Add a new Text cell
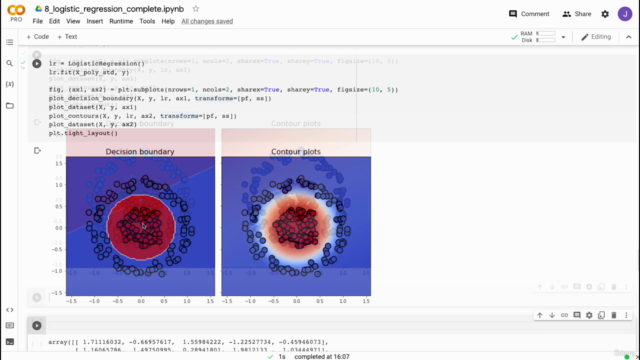This screenshot has width=640, height=360. point(67,37)
